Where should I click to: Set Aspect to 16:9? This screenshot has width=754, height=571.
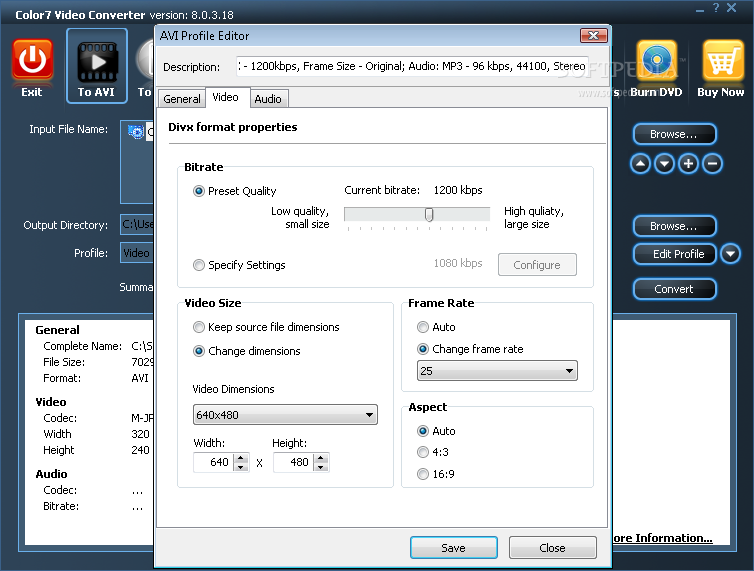tap(423, 474)
